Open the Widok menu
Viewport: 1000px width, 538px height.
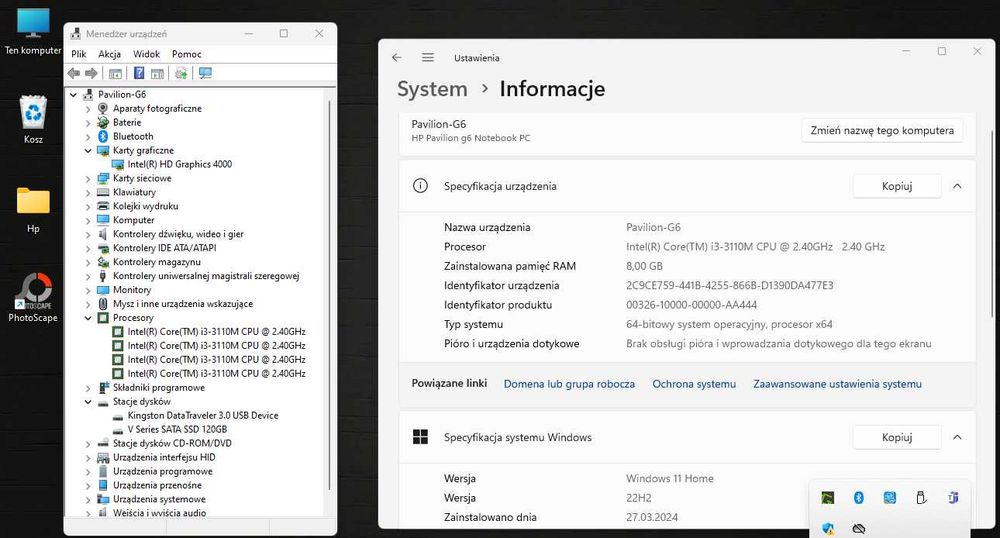pos(146,54)
